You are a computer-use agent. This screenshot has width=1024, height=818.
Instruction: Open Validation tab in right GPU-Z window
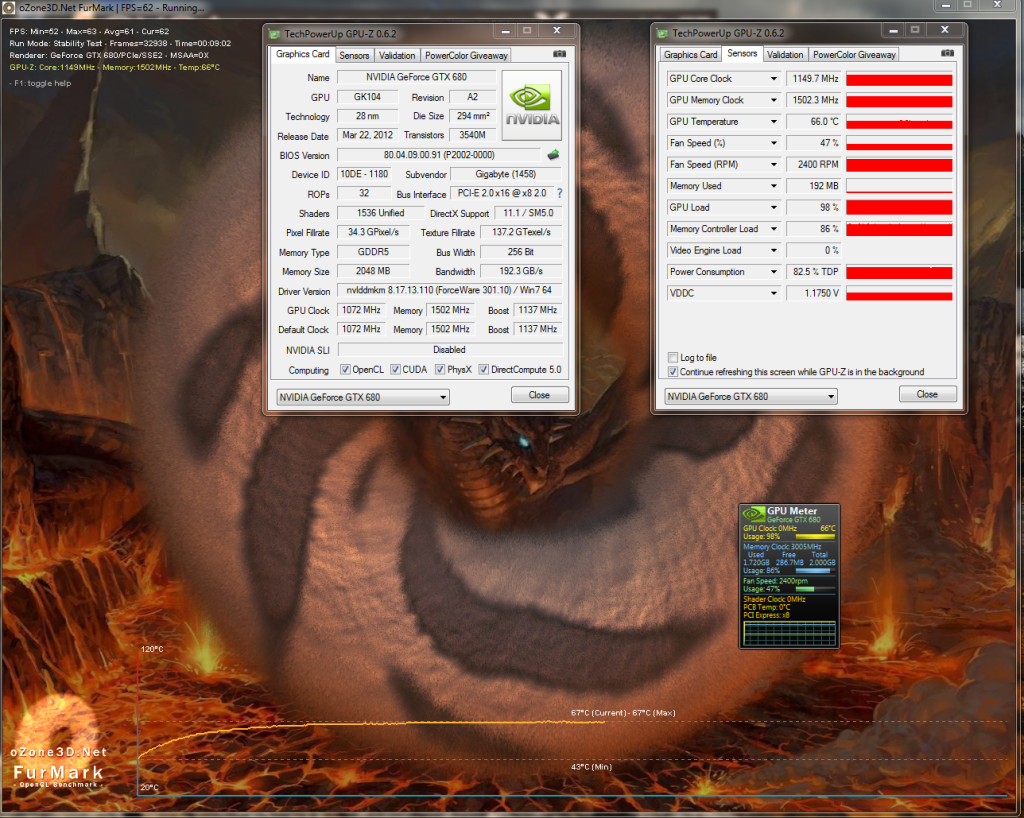pyautogui.click(x=785, y=55)
